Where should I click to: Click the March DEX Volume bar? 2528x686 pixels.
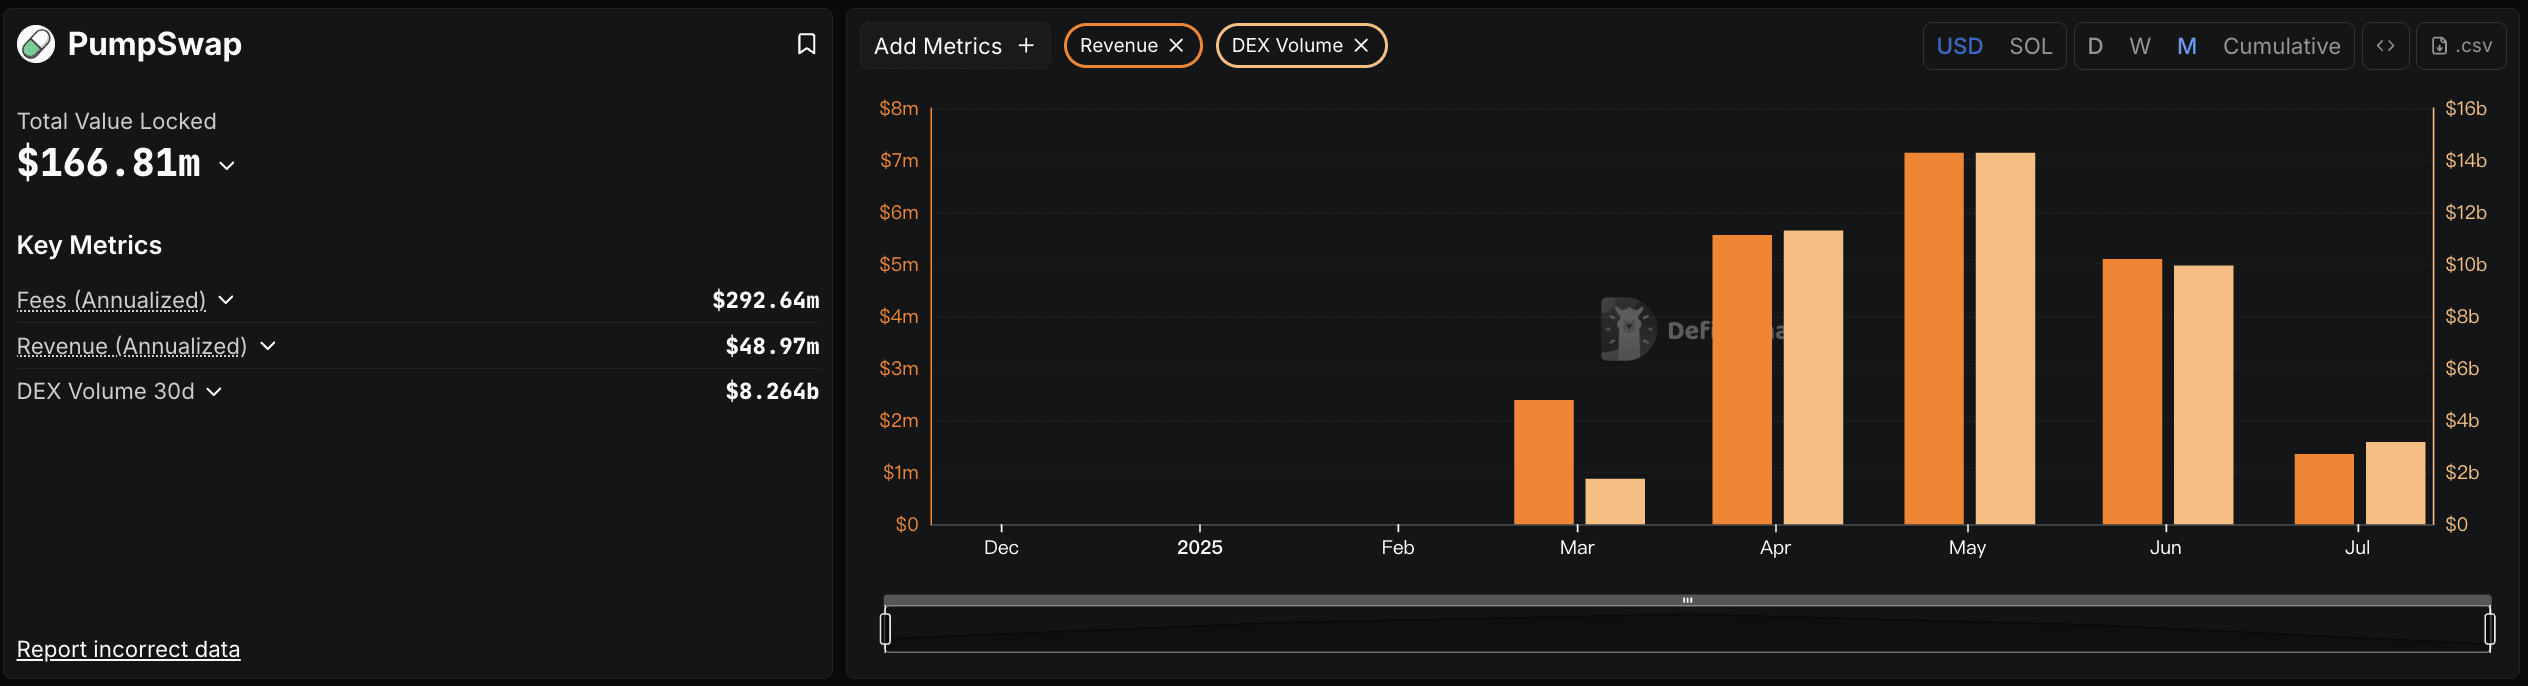[x=1615, y=501]
